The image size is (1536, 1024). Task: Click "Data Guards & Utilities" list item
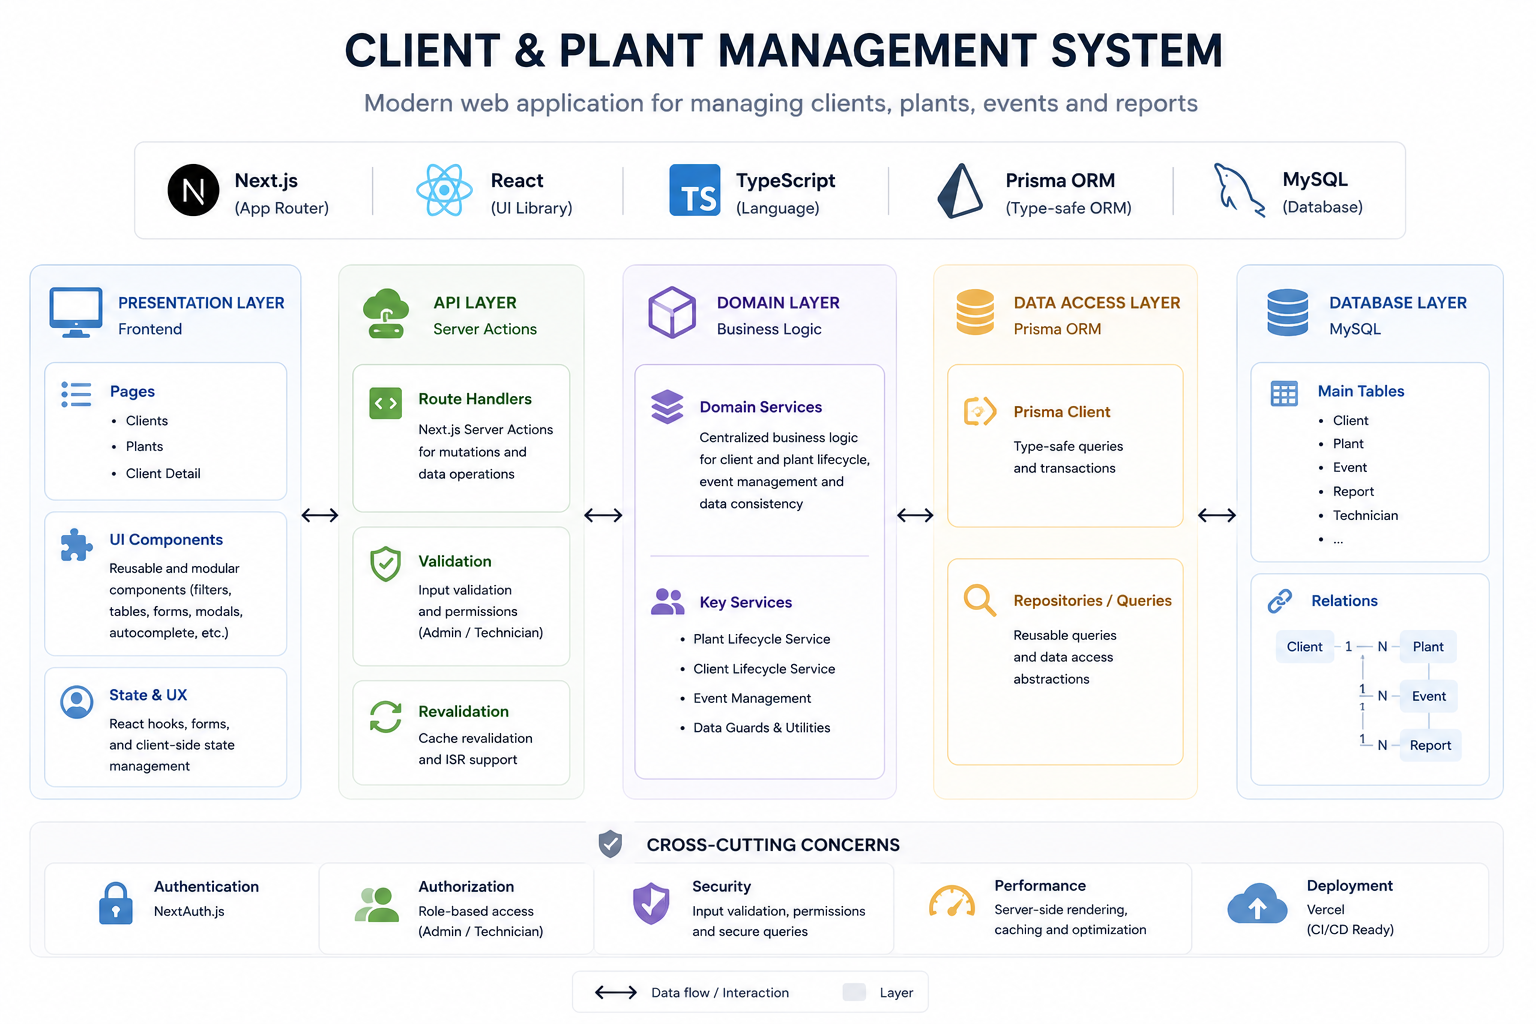click(762, 728)
